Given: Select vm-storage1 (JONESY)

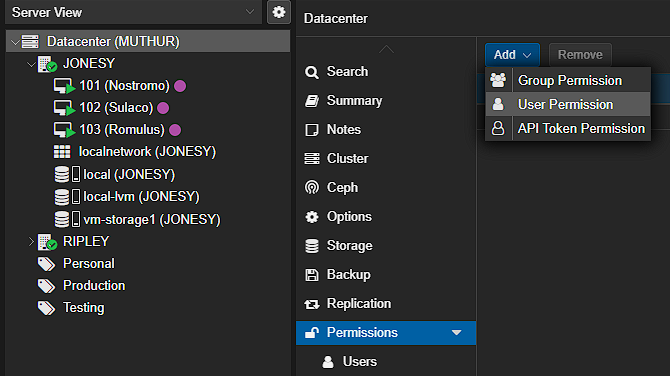Looking at the screenshot, I should pos(152,220).
